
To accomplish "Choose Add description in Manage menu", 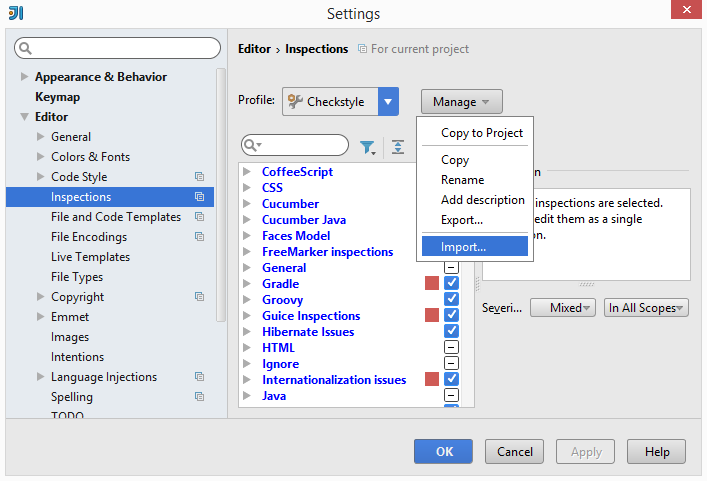I will (475, 200).
